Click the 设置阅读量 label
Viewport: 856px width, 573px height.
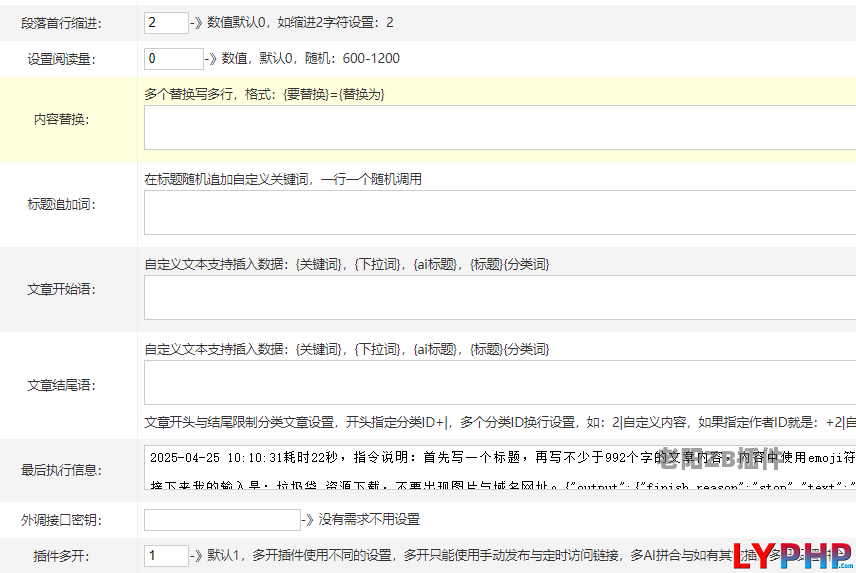click(x=61, y=59)
